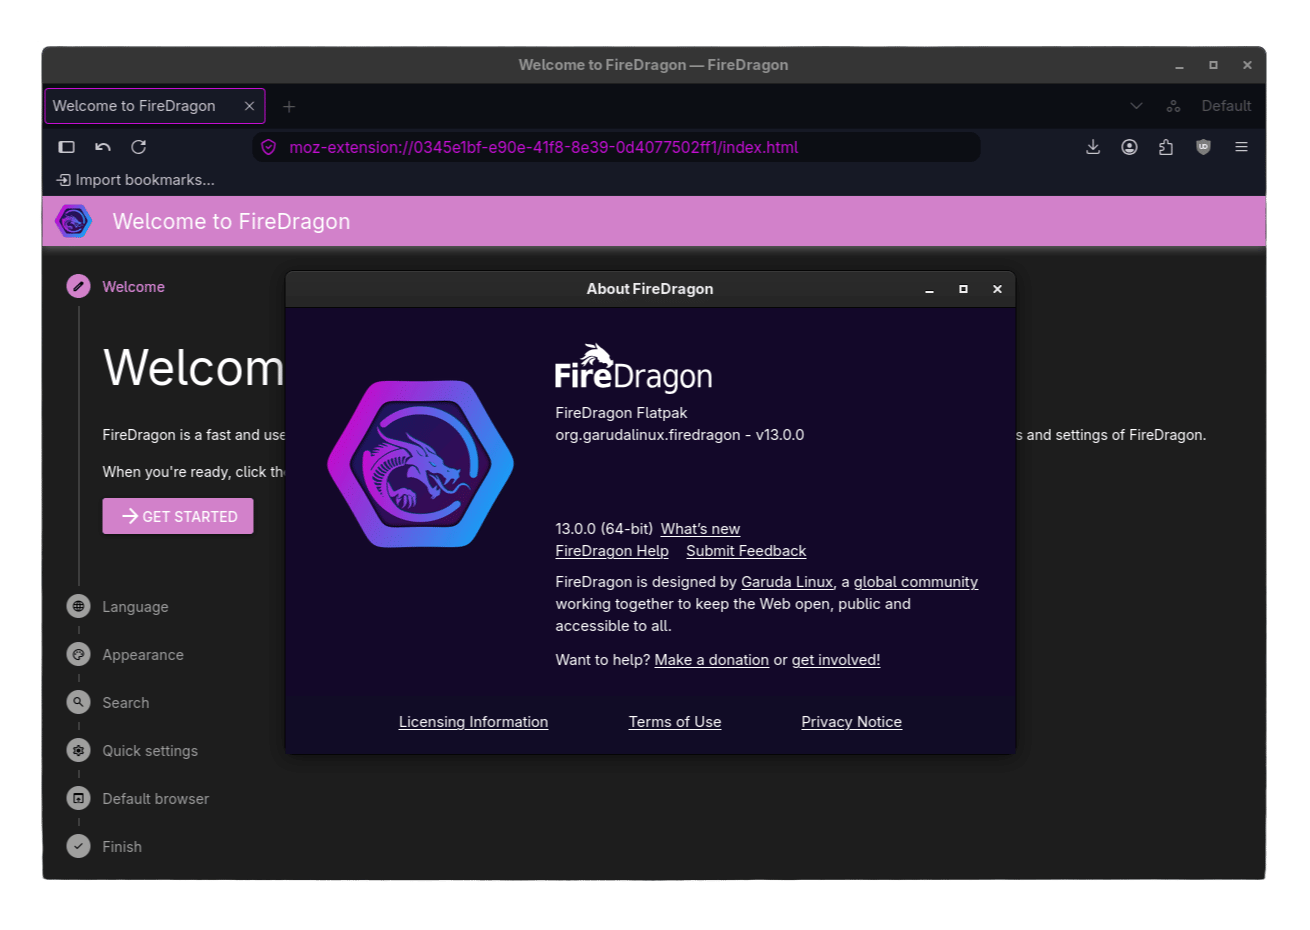Click the Default workspace label

1226,106
